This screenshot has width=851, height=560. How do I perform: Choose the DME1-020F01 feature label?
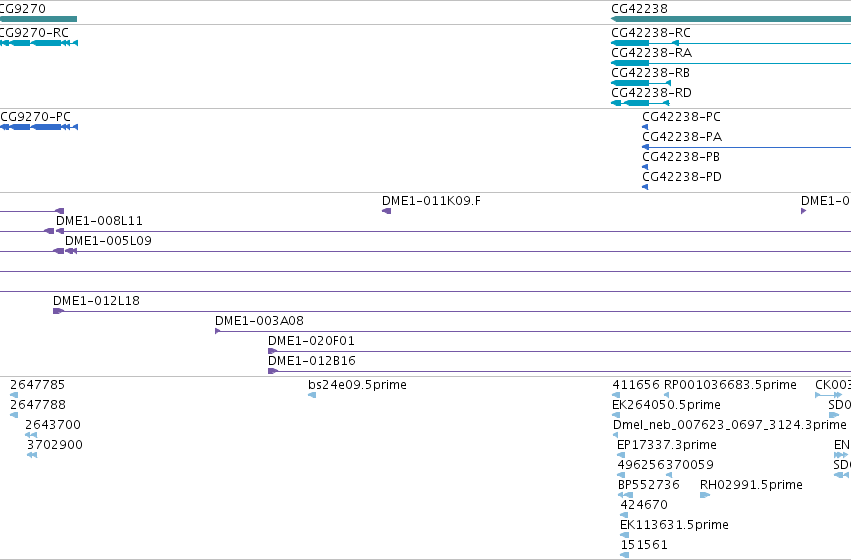pyautogui.click(x=311, y=341)
